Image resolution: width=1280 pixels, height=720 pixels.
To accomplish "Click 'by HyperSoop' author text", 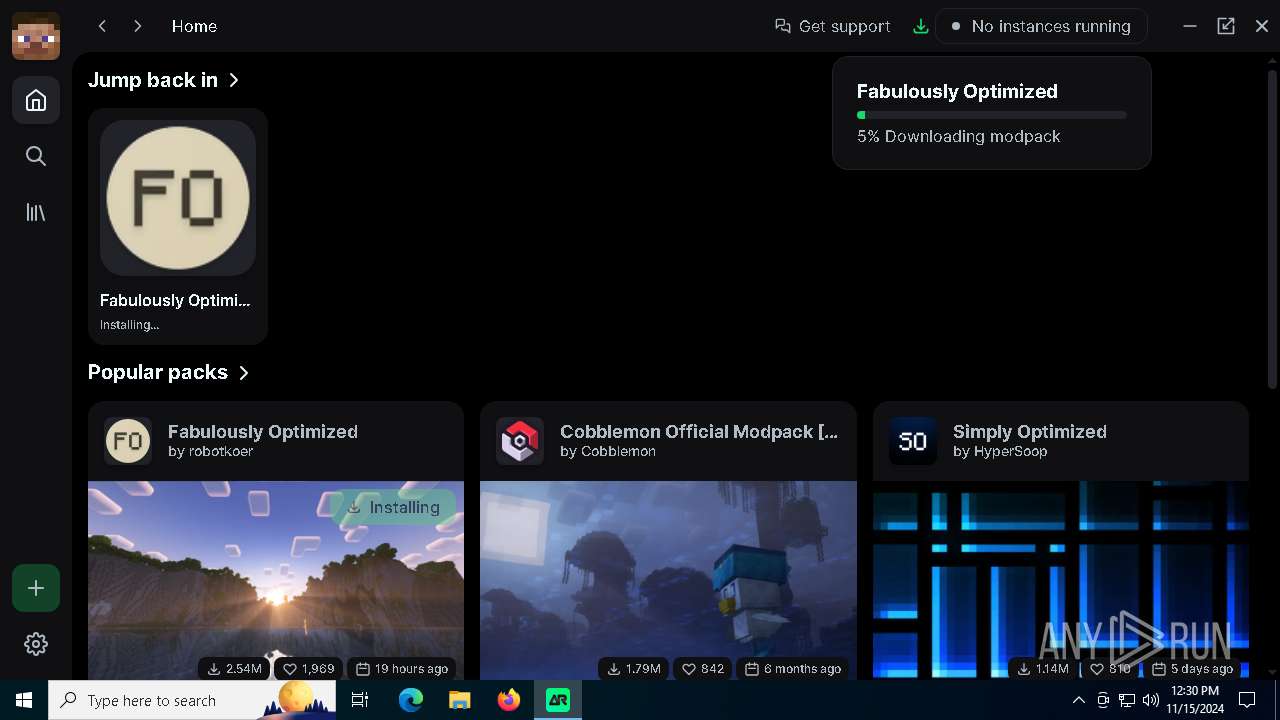I will pyautogui.click(x=1000, y=451).
